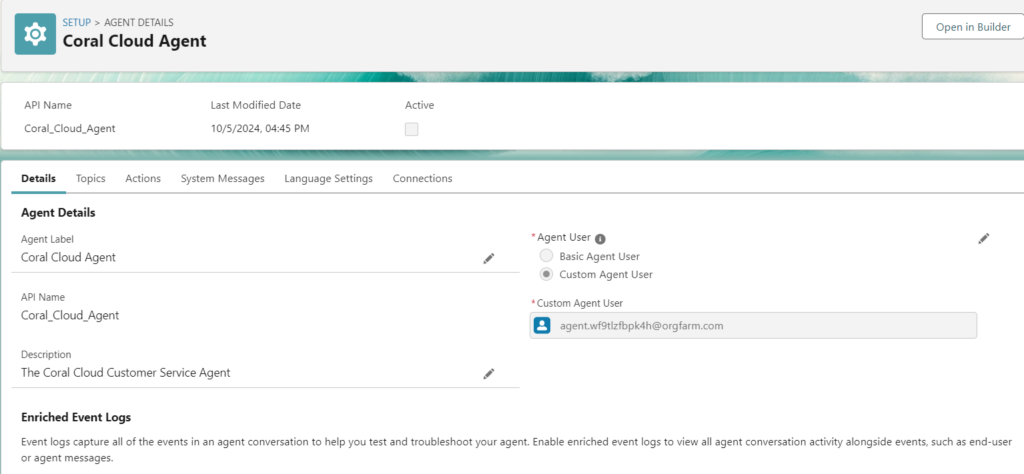Select the Basic Agent User radio button
The width and height of the screenshot is (1024, 474).
pyautogui.click(x=547, y=256)
